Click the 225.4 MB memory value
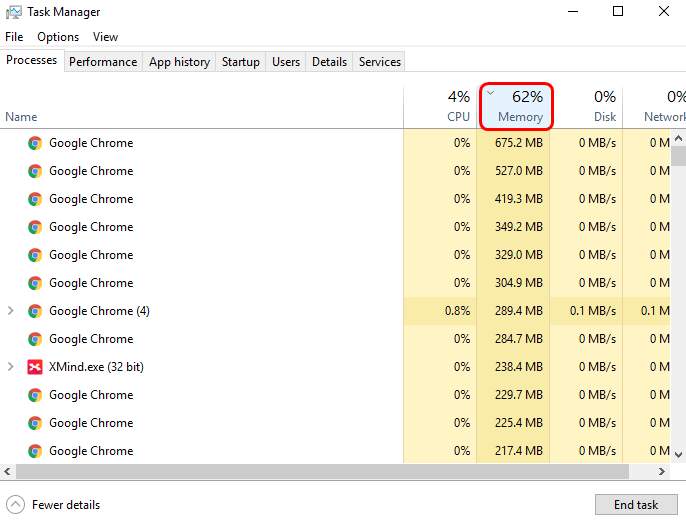The width and height of the screenshot is (686, 524). pos(519,423)
